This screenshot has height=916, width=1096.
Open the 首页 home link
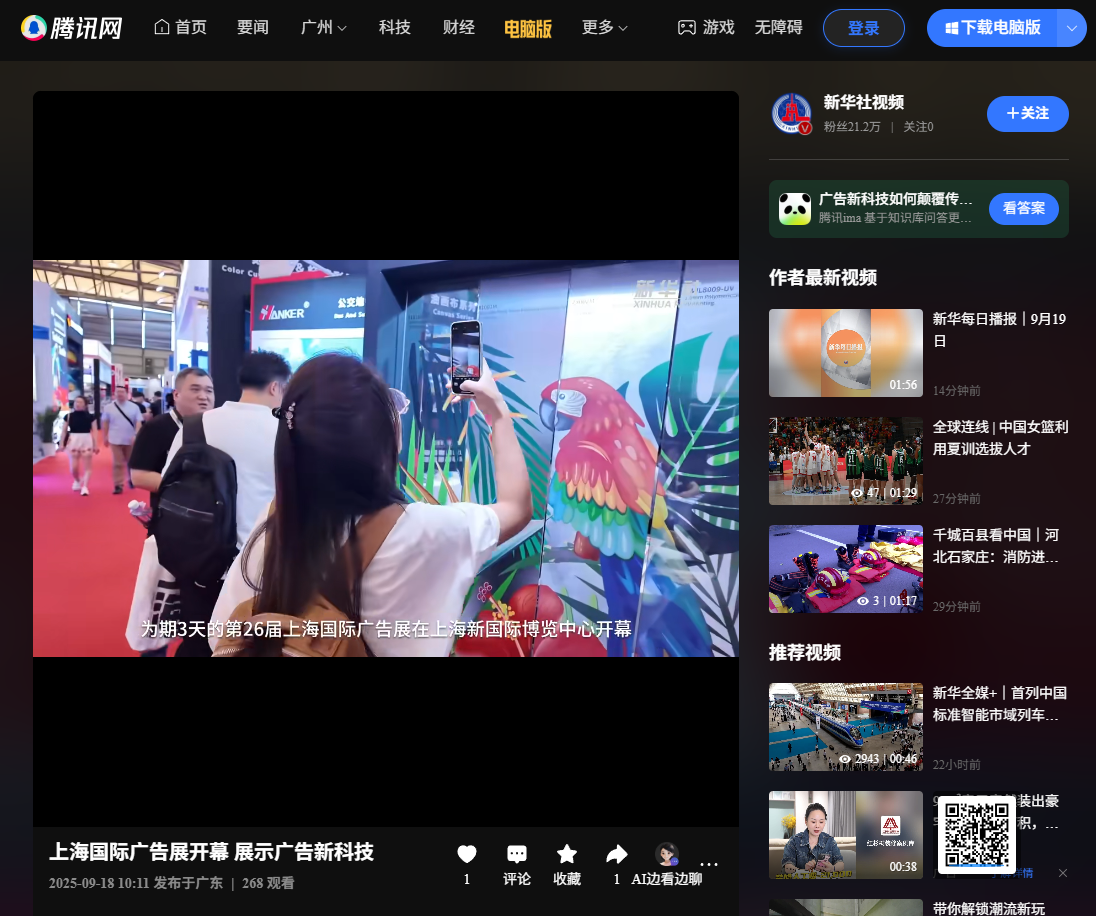point(180,27)
